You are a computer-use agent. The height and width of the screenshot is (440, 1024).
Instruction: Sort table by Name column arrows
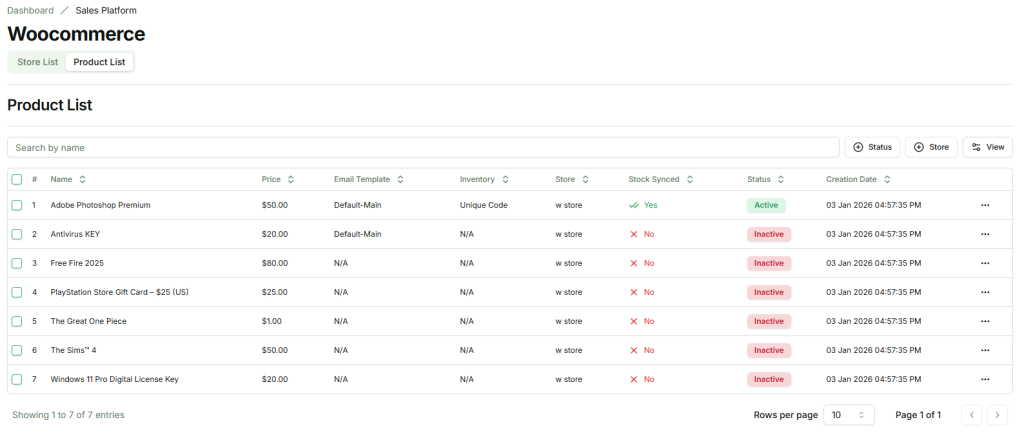[82, 180]
